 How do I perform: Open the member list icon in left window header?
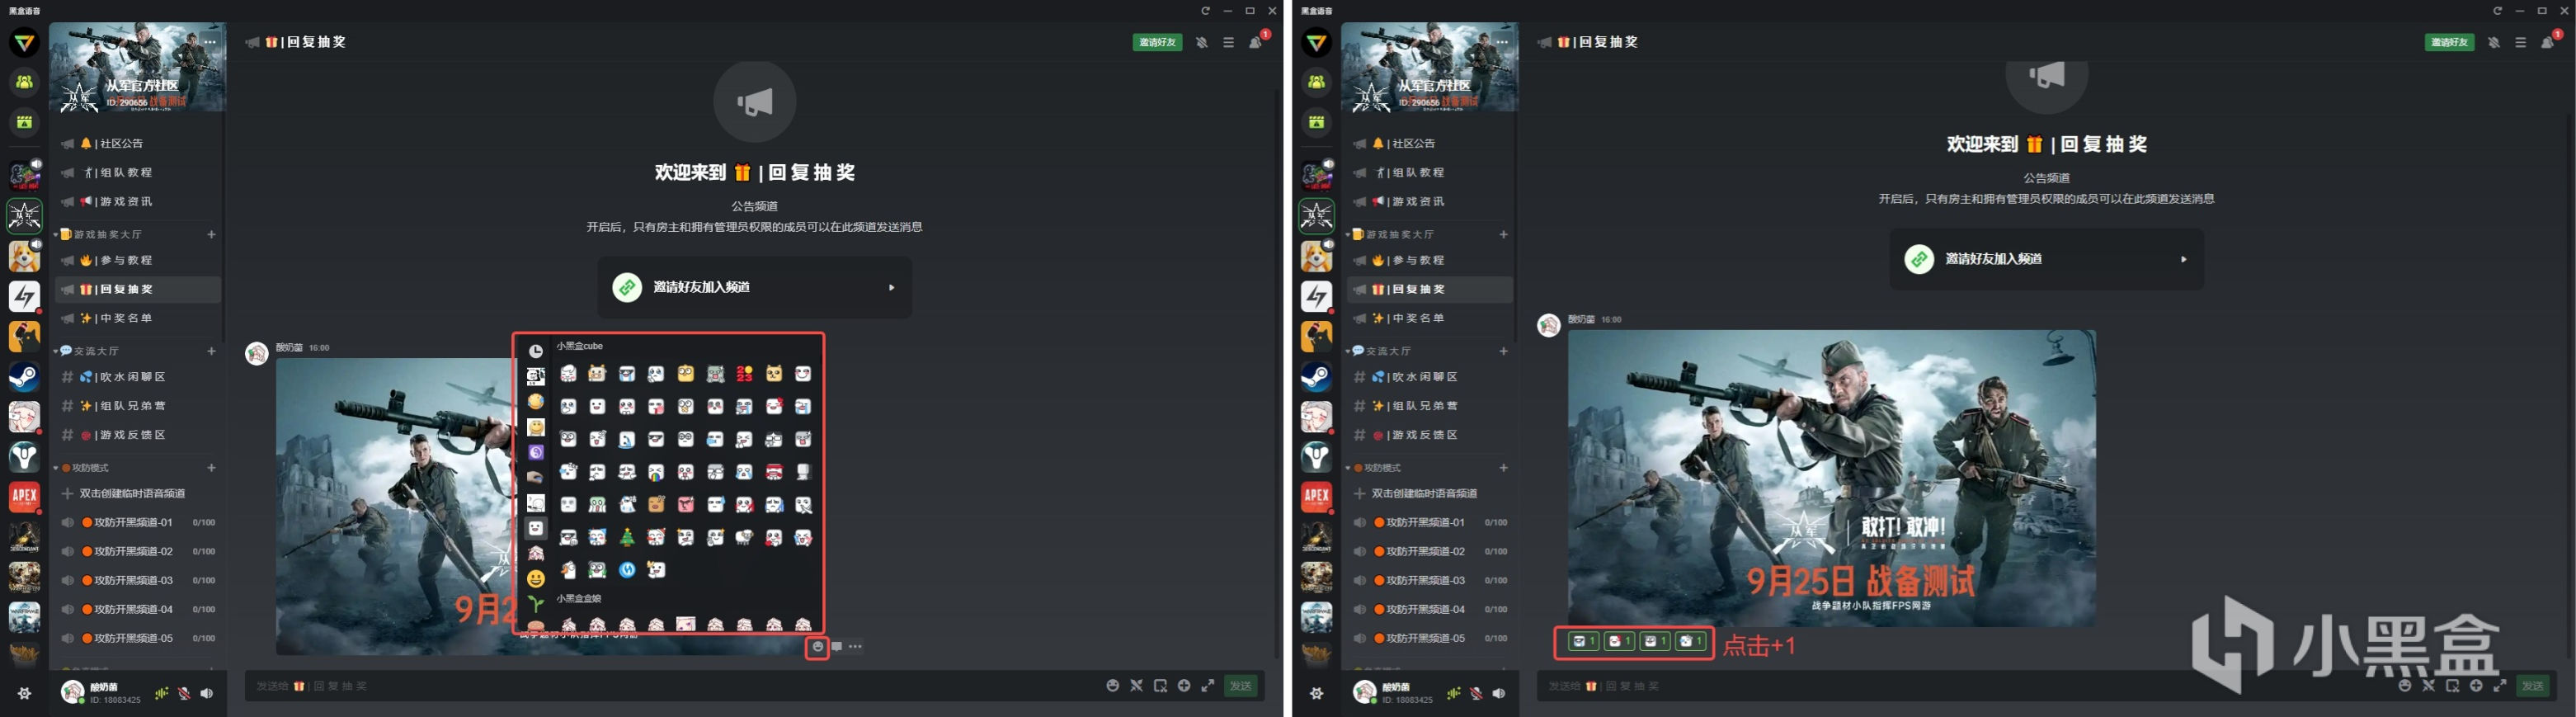tap(1228, 43)
